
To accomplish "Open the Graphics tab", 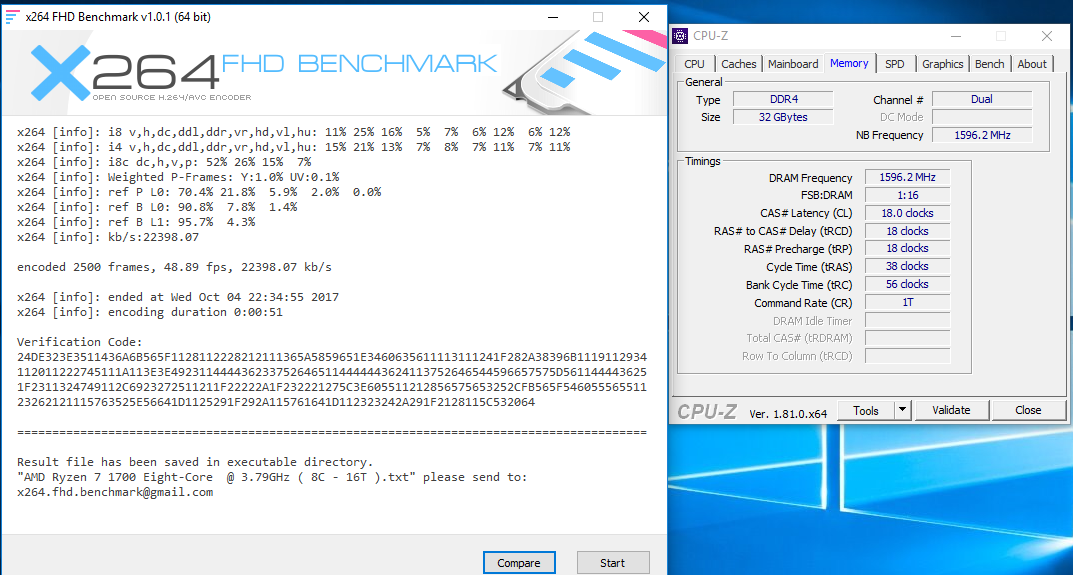I will 942,64.
